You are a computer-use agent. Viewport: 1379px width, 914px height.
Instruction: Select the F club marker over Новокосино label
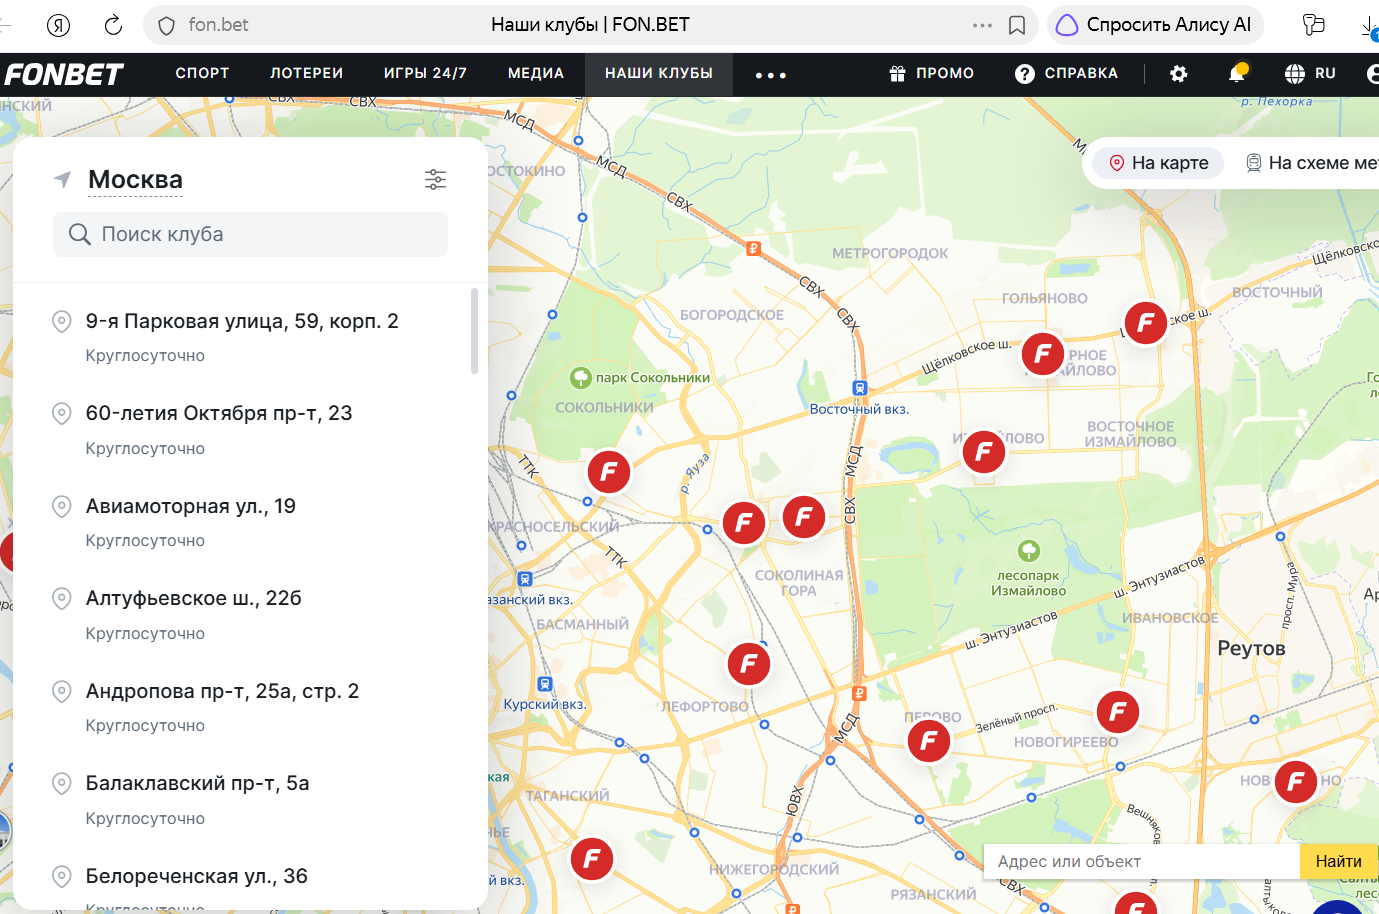pos(1296,781)
